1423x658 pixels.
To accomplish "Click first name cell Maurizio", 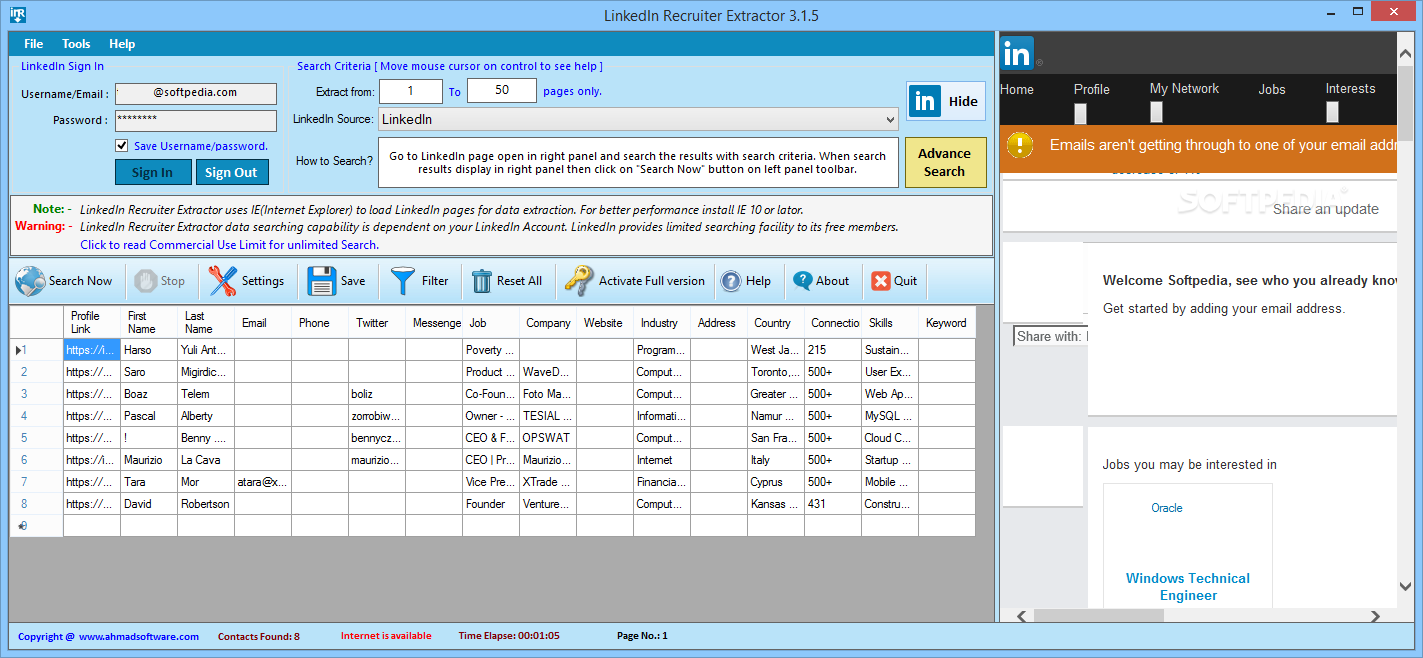I will [149, 460].
